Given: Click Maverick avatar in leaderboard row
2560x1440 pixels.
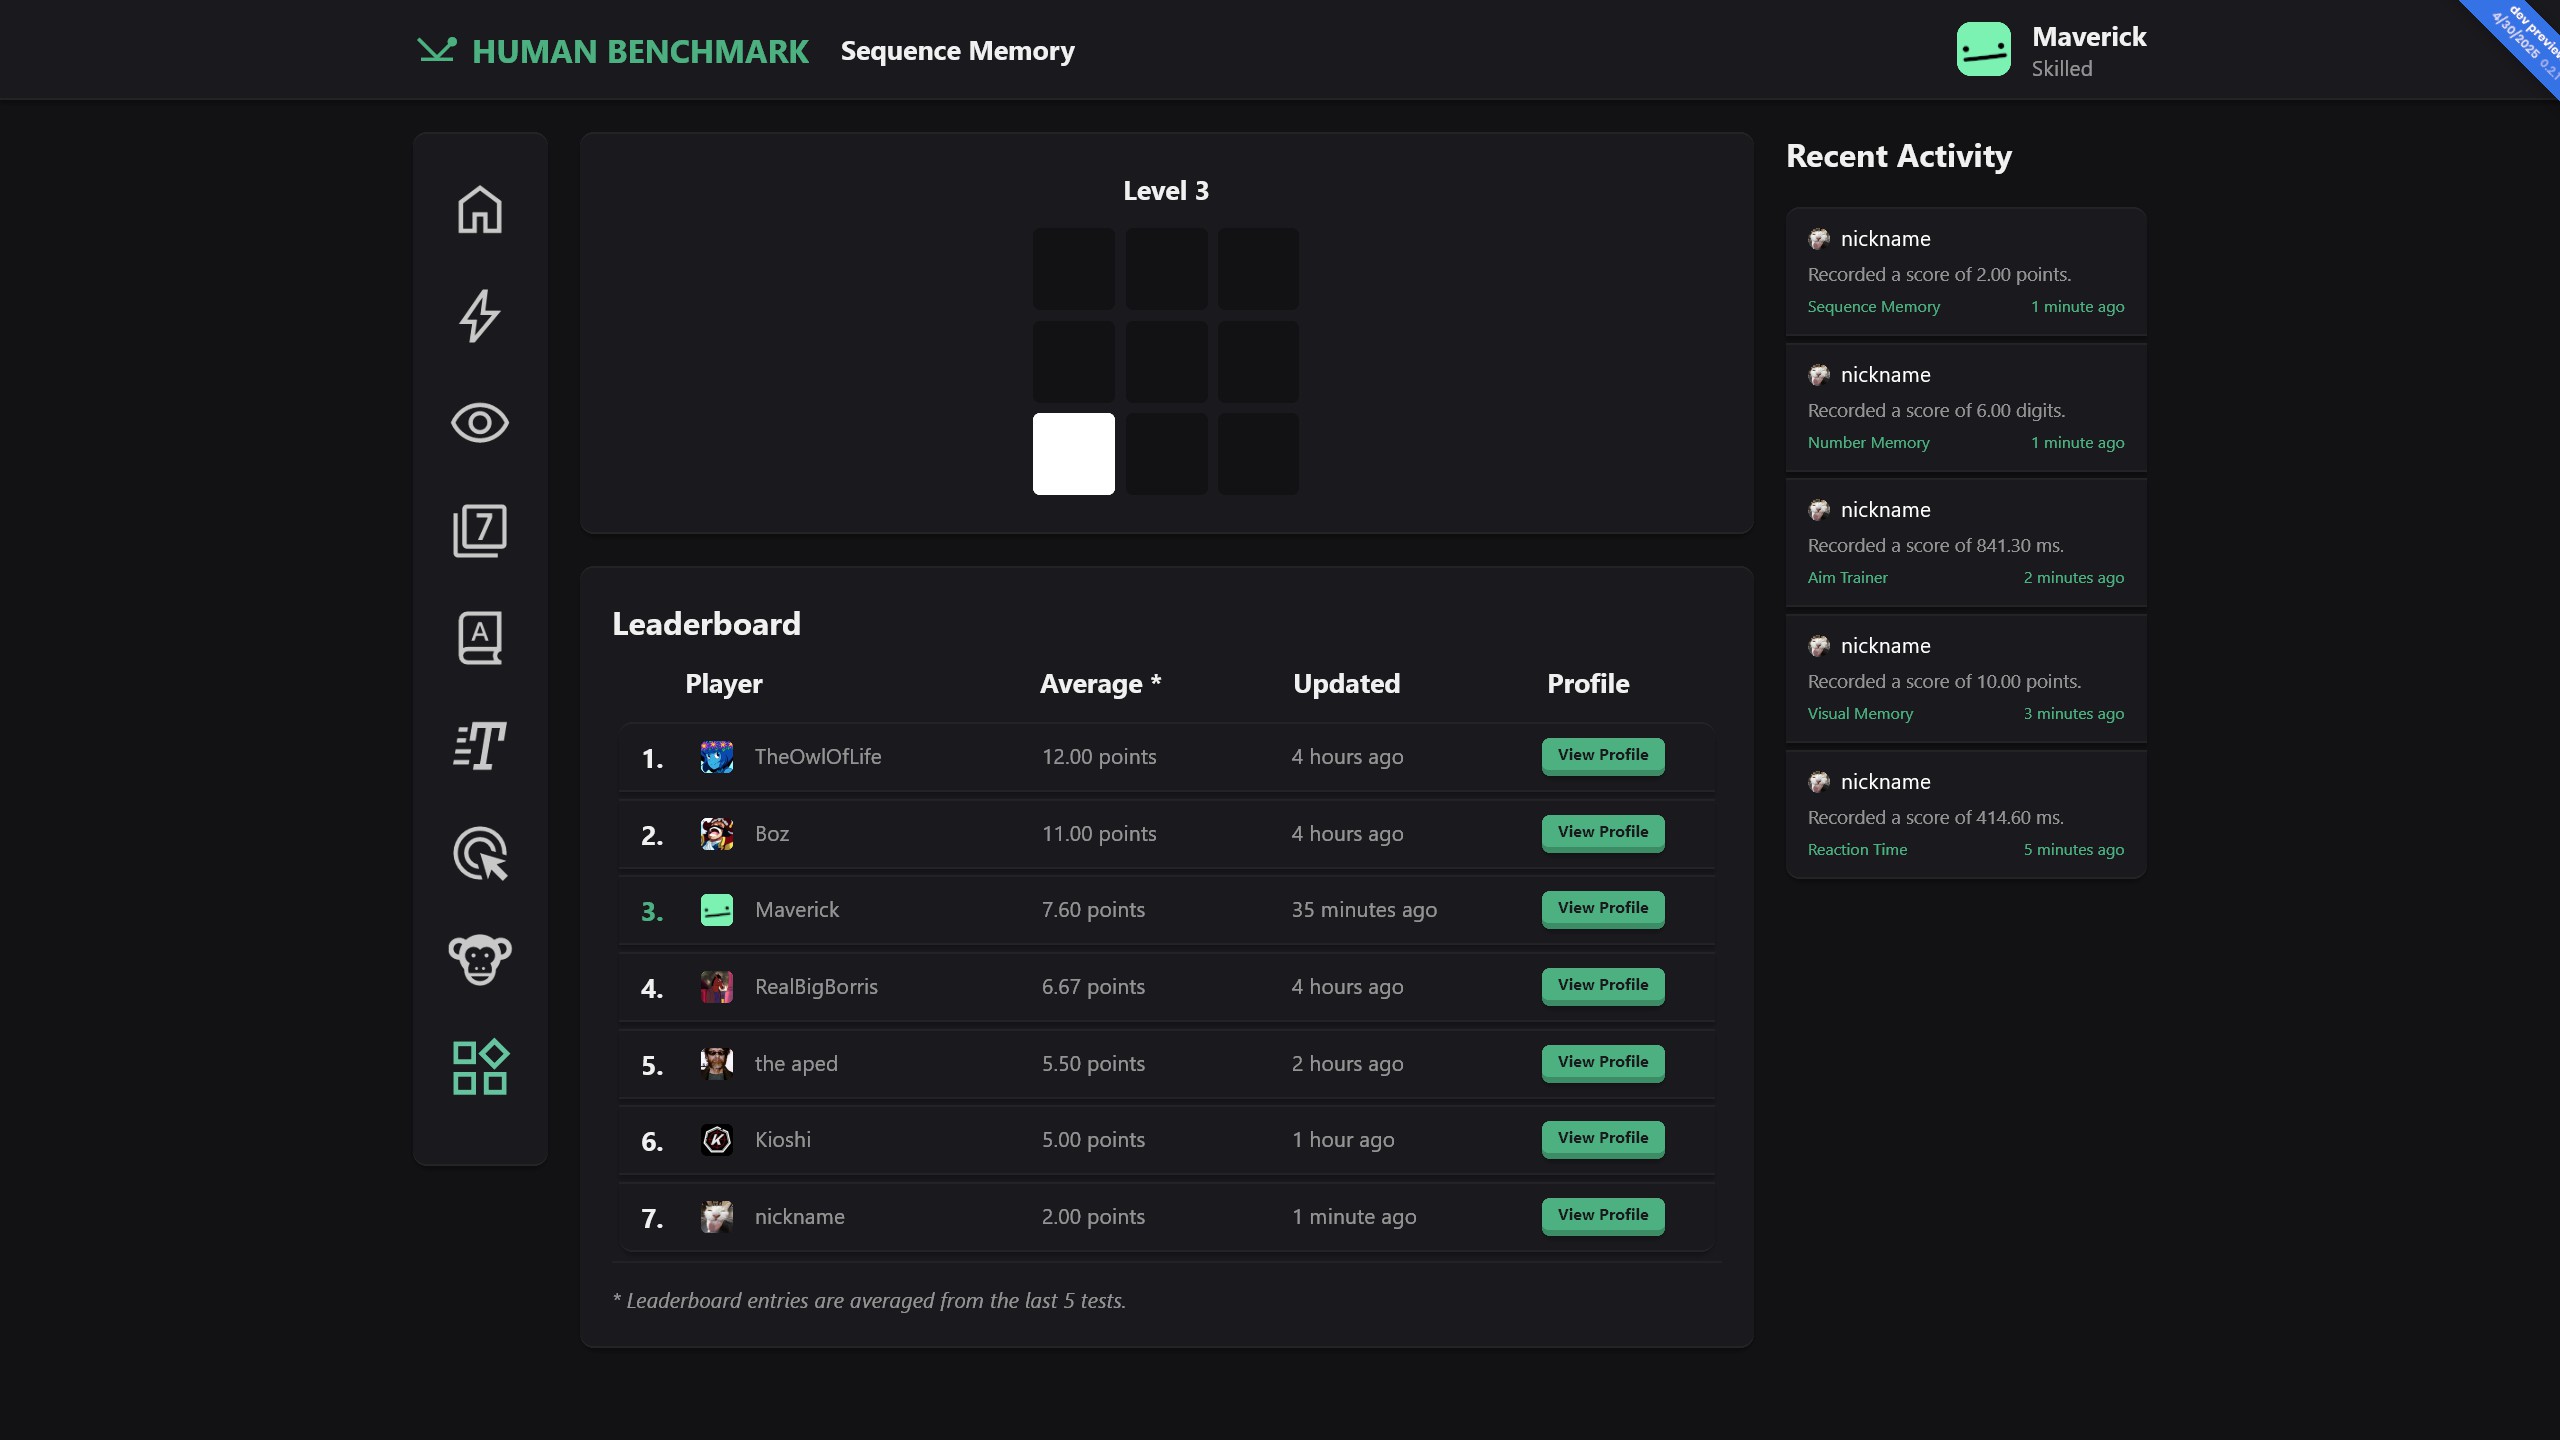Looking at the screenshot, I should click(717, 910).
